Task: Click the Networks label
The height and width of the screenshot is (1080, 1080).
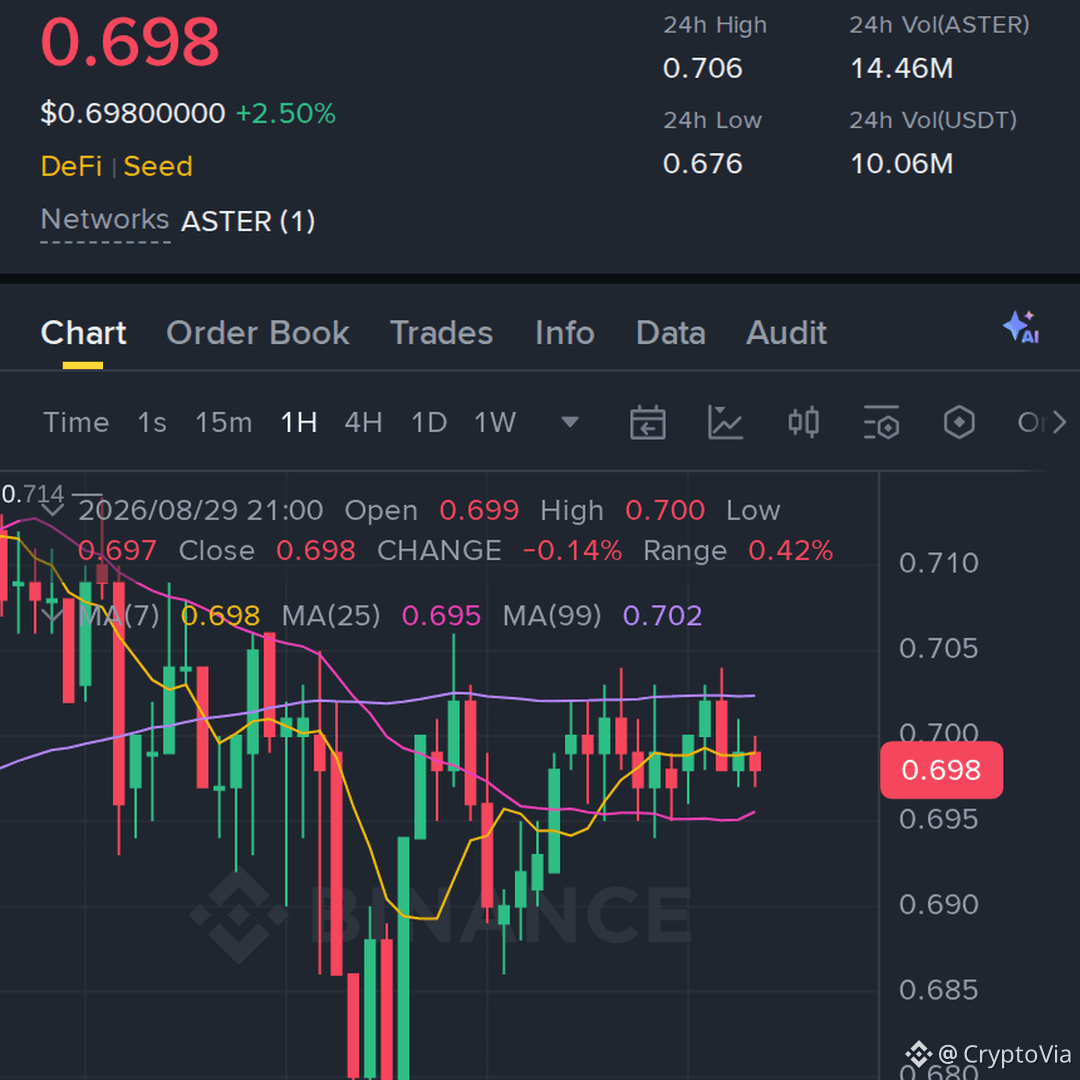Action: point(105,220)
